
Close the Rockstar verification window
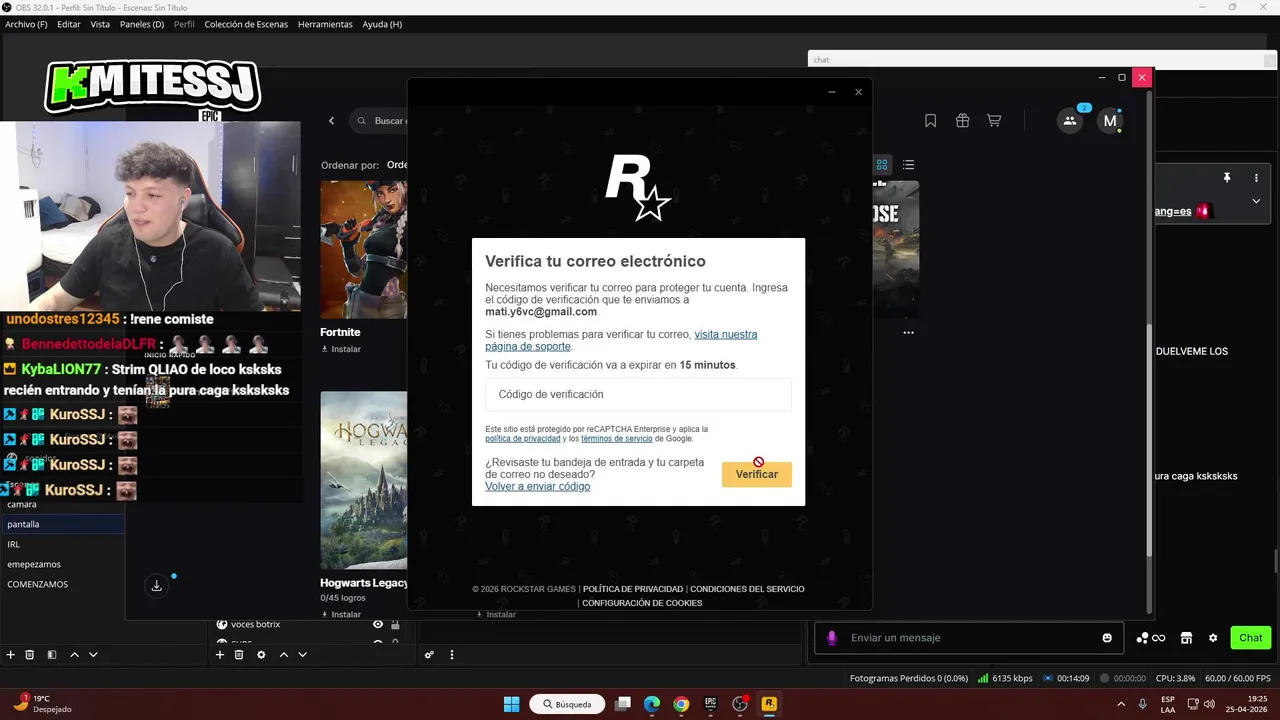pyautogui.click(x=858, y=92)
